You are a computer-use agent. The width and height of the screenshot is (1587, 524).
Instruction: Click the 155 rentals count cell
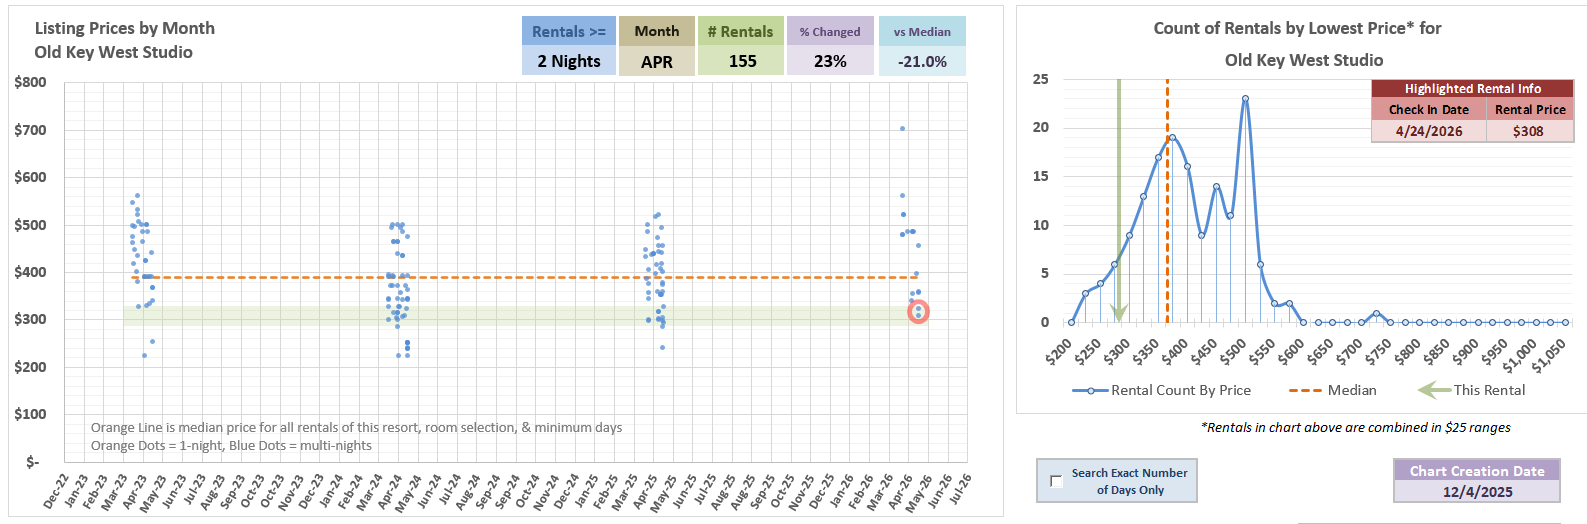[x=742, y=61]
